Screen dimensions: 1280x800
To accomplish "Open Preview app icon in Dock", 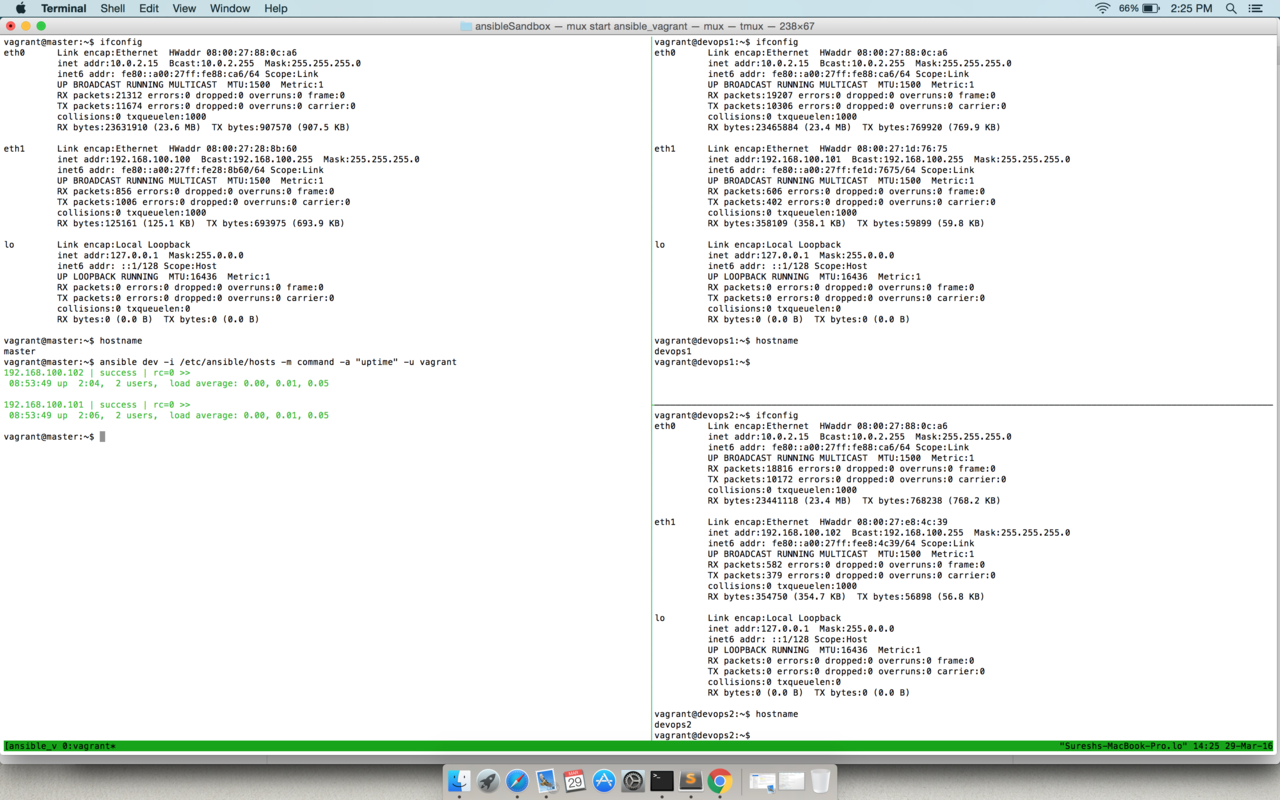I will coord(546,780).
